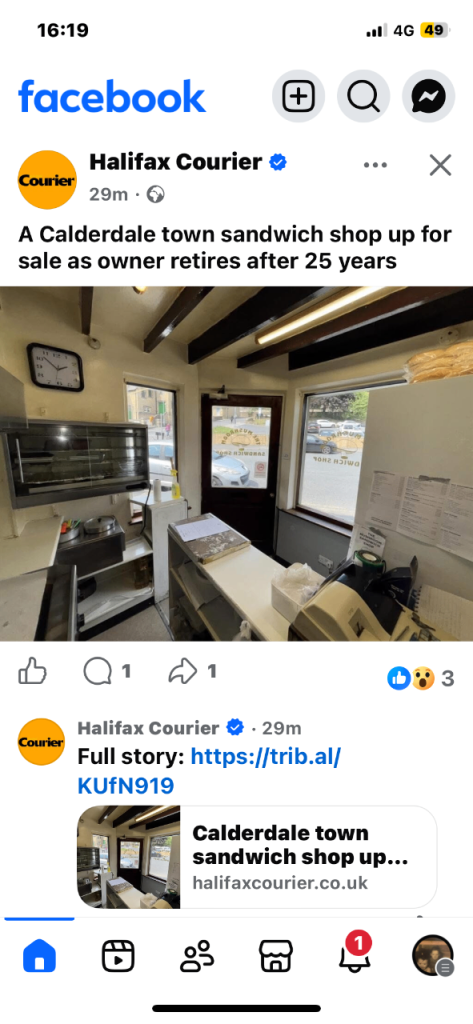473x1024 pixels.
Task: Open the Marketplace tab
Action: (x=276, y=957)
